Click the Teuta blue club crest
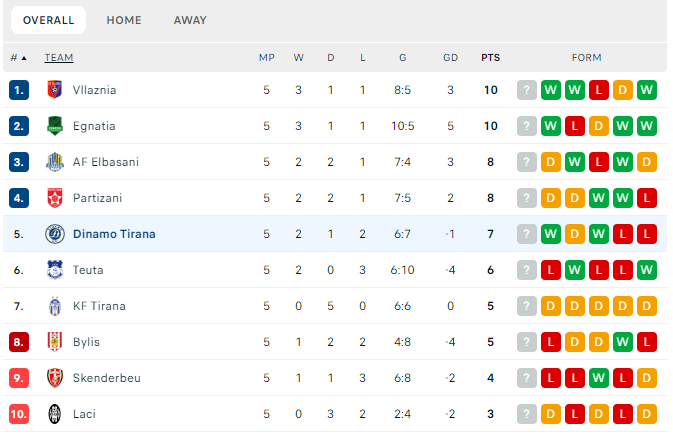 55,270
